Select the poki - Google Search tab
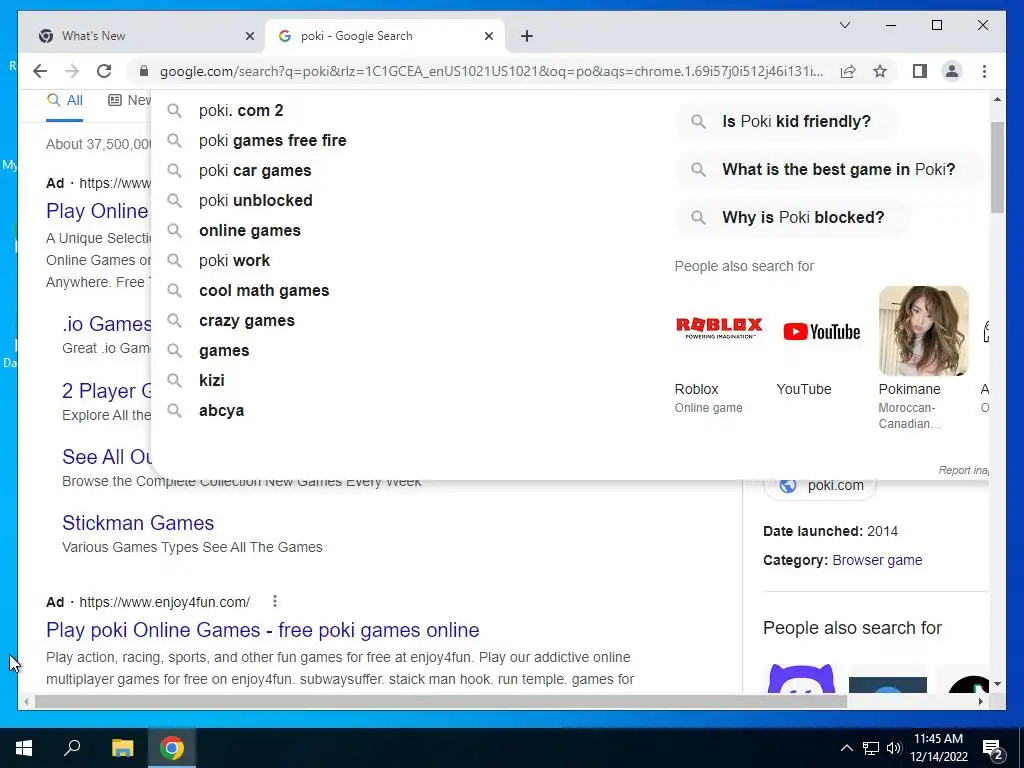The image size is (1024, 768). click(385, 36)
